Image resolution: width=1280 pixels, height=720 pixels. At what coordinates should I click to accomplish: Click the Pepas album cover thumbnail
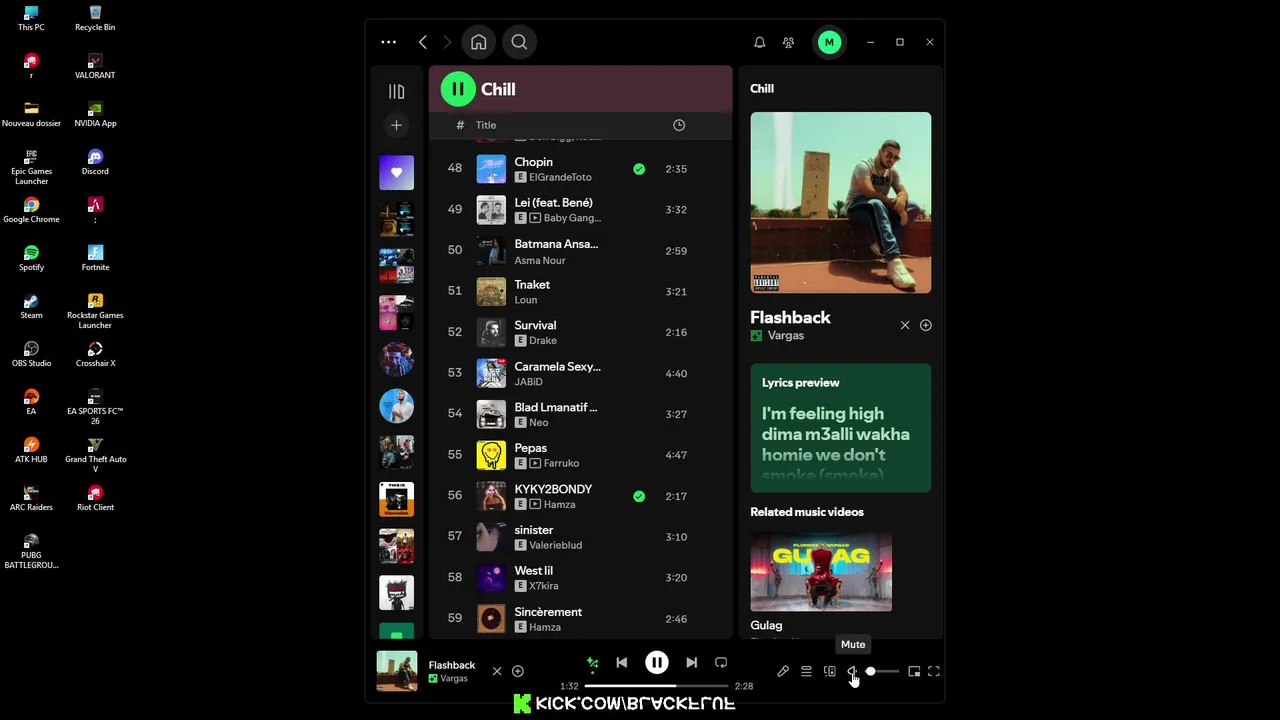tap(491, 455)
